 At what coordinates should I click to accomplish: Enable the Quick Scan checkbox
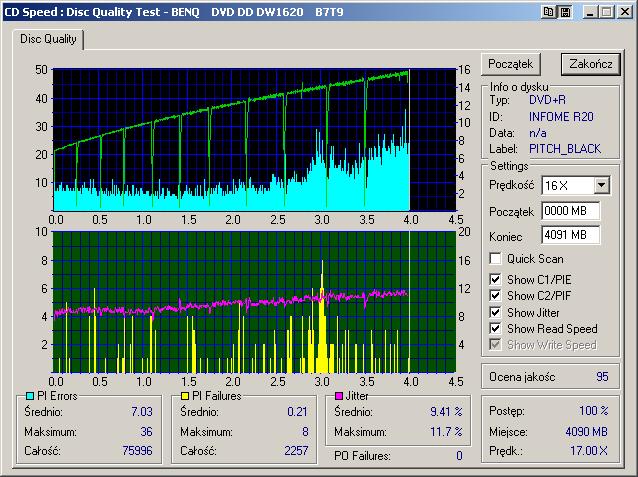pos(495,258)
